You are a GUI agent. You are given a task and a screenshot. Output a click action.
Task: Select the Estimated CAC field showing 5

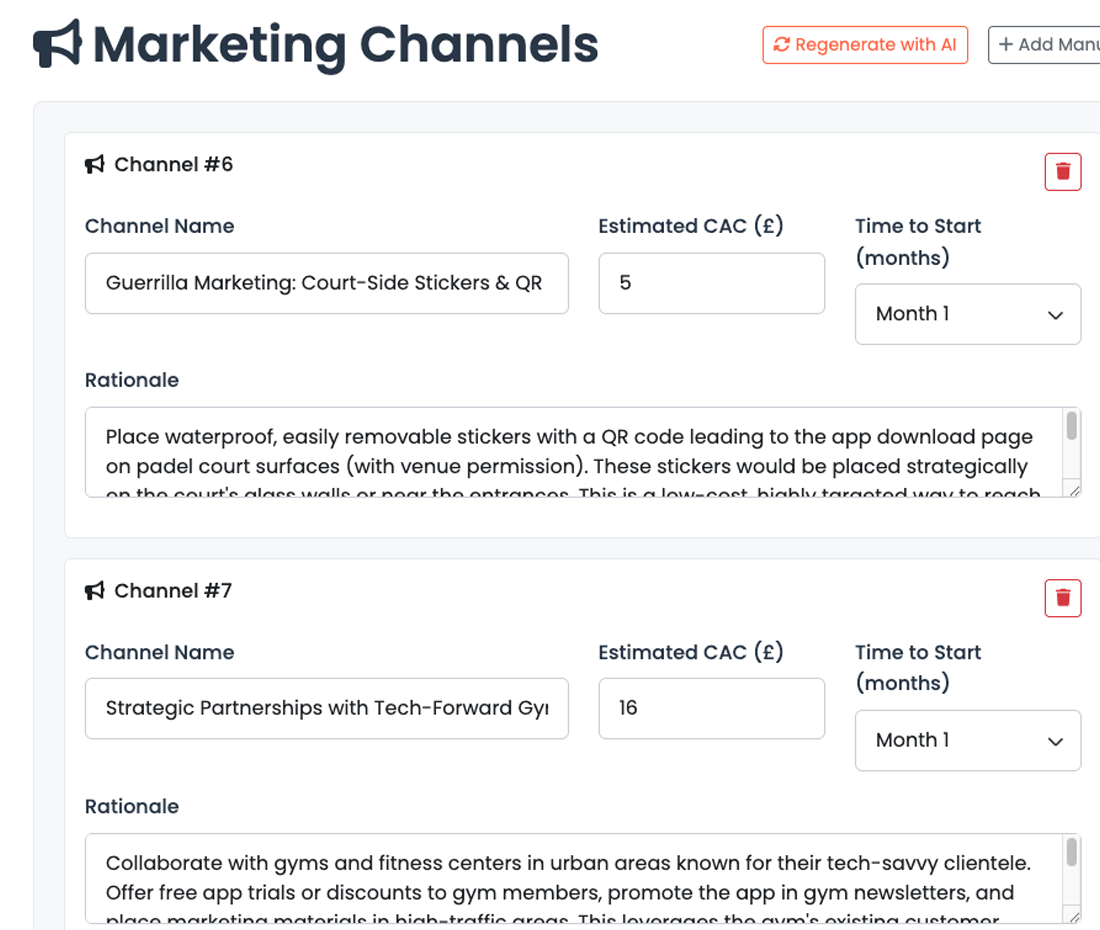click(x=711, y=283)
